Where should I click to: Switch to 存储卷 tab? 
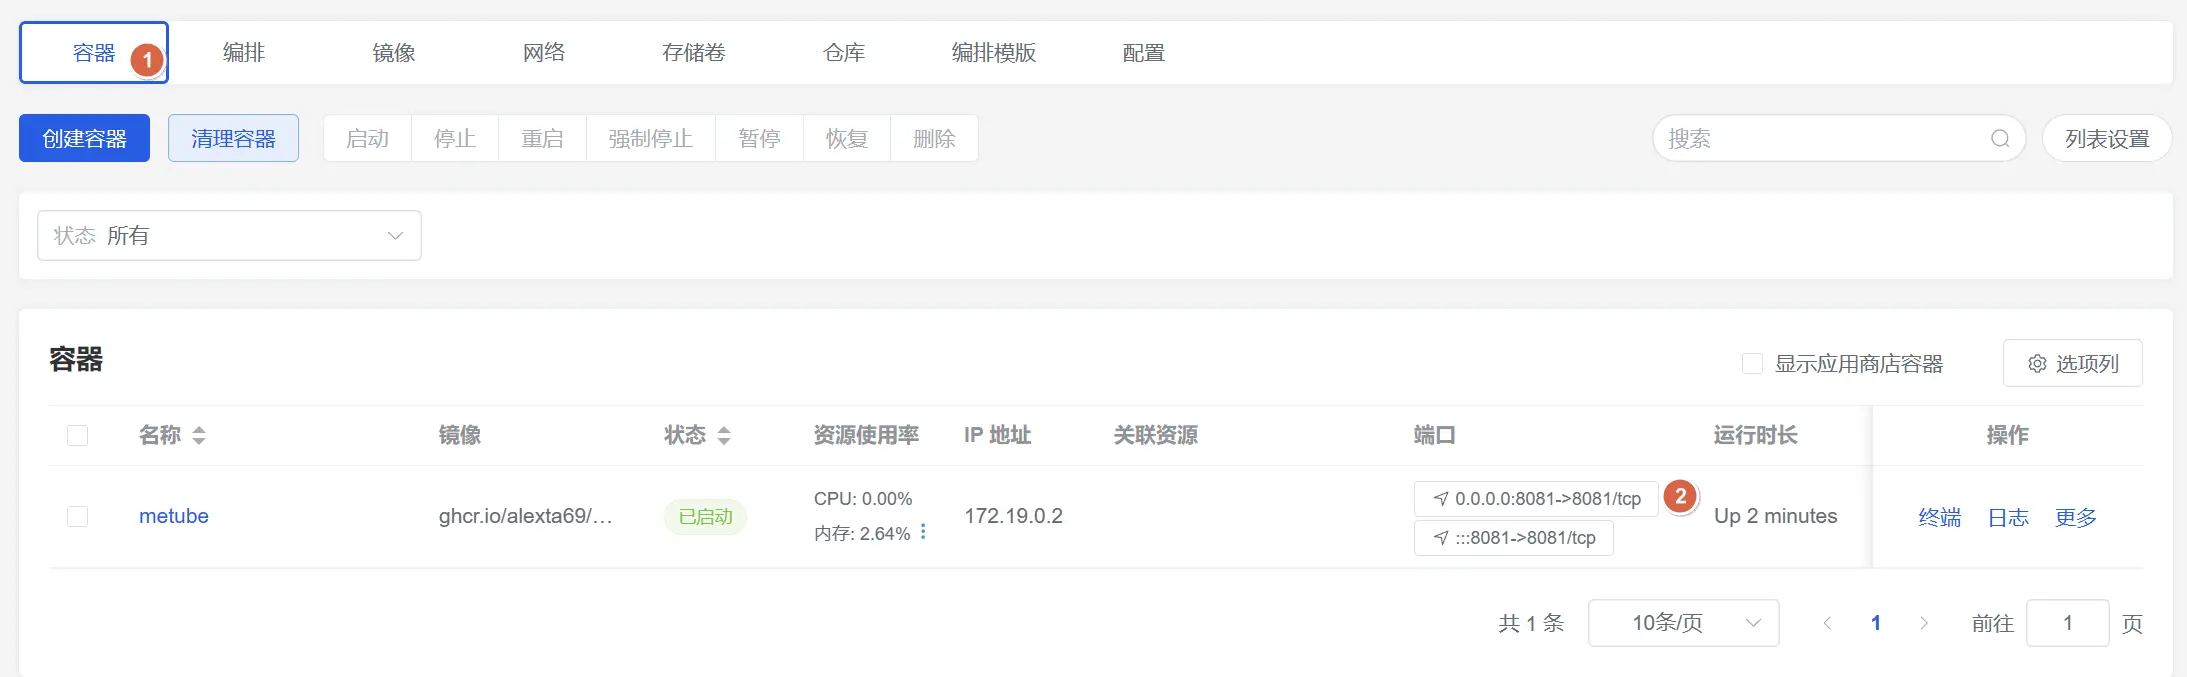click(694, 53)
